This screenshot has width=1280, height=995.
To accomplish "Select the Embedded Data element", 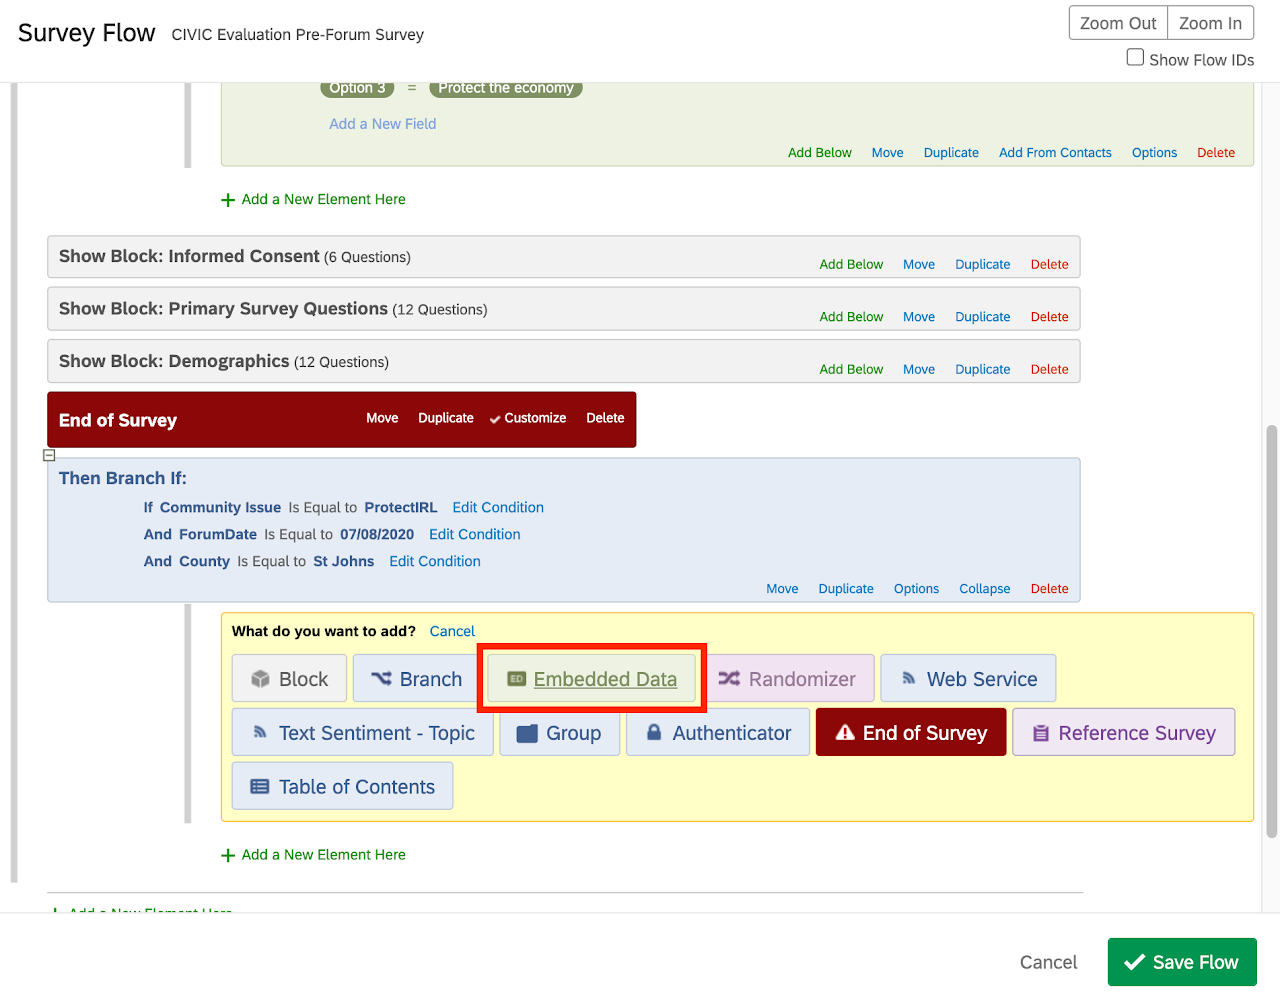I will click(591, 679).
